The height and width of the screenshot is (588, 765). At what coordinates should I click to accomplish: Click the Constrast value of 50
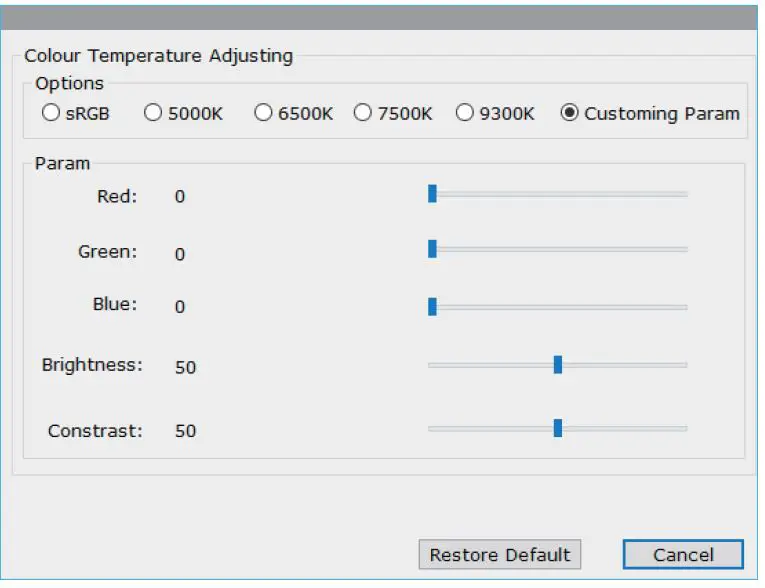[x=185, y=431]
